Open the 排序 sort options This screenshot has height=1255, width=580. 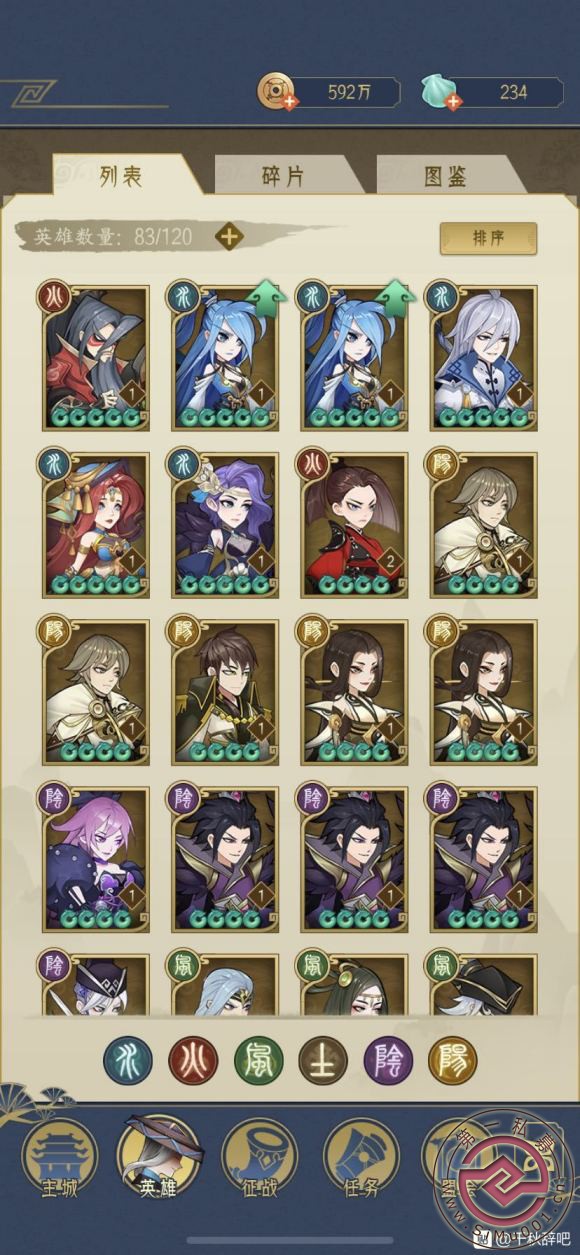pos(488,238)
